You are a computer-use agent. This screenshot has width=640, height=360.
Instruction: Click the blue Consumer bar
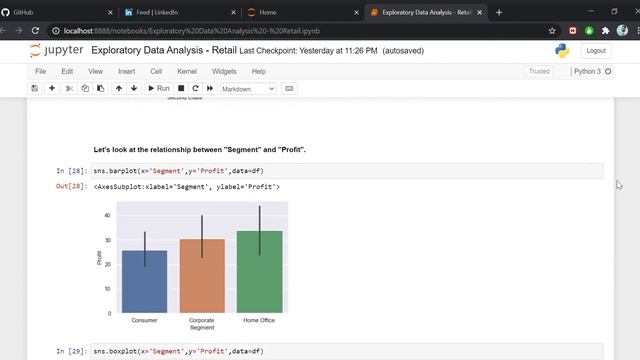[x=144, y=282]
